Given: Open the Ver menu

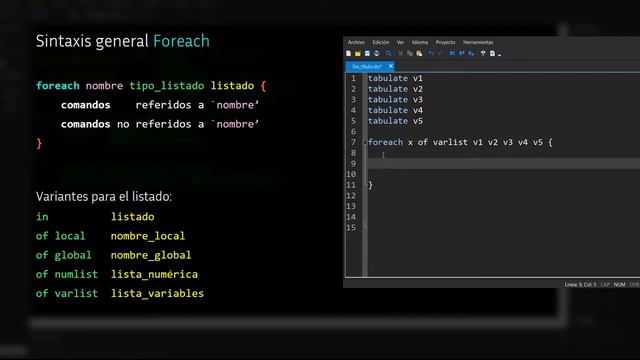Looking at the screenshot, I should (x=400, y=42).
